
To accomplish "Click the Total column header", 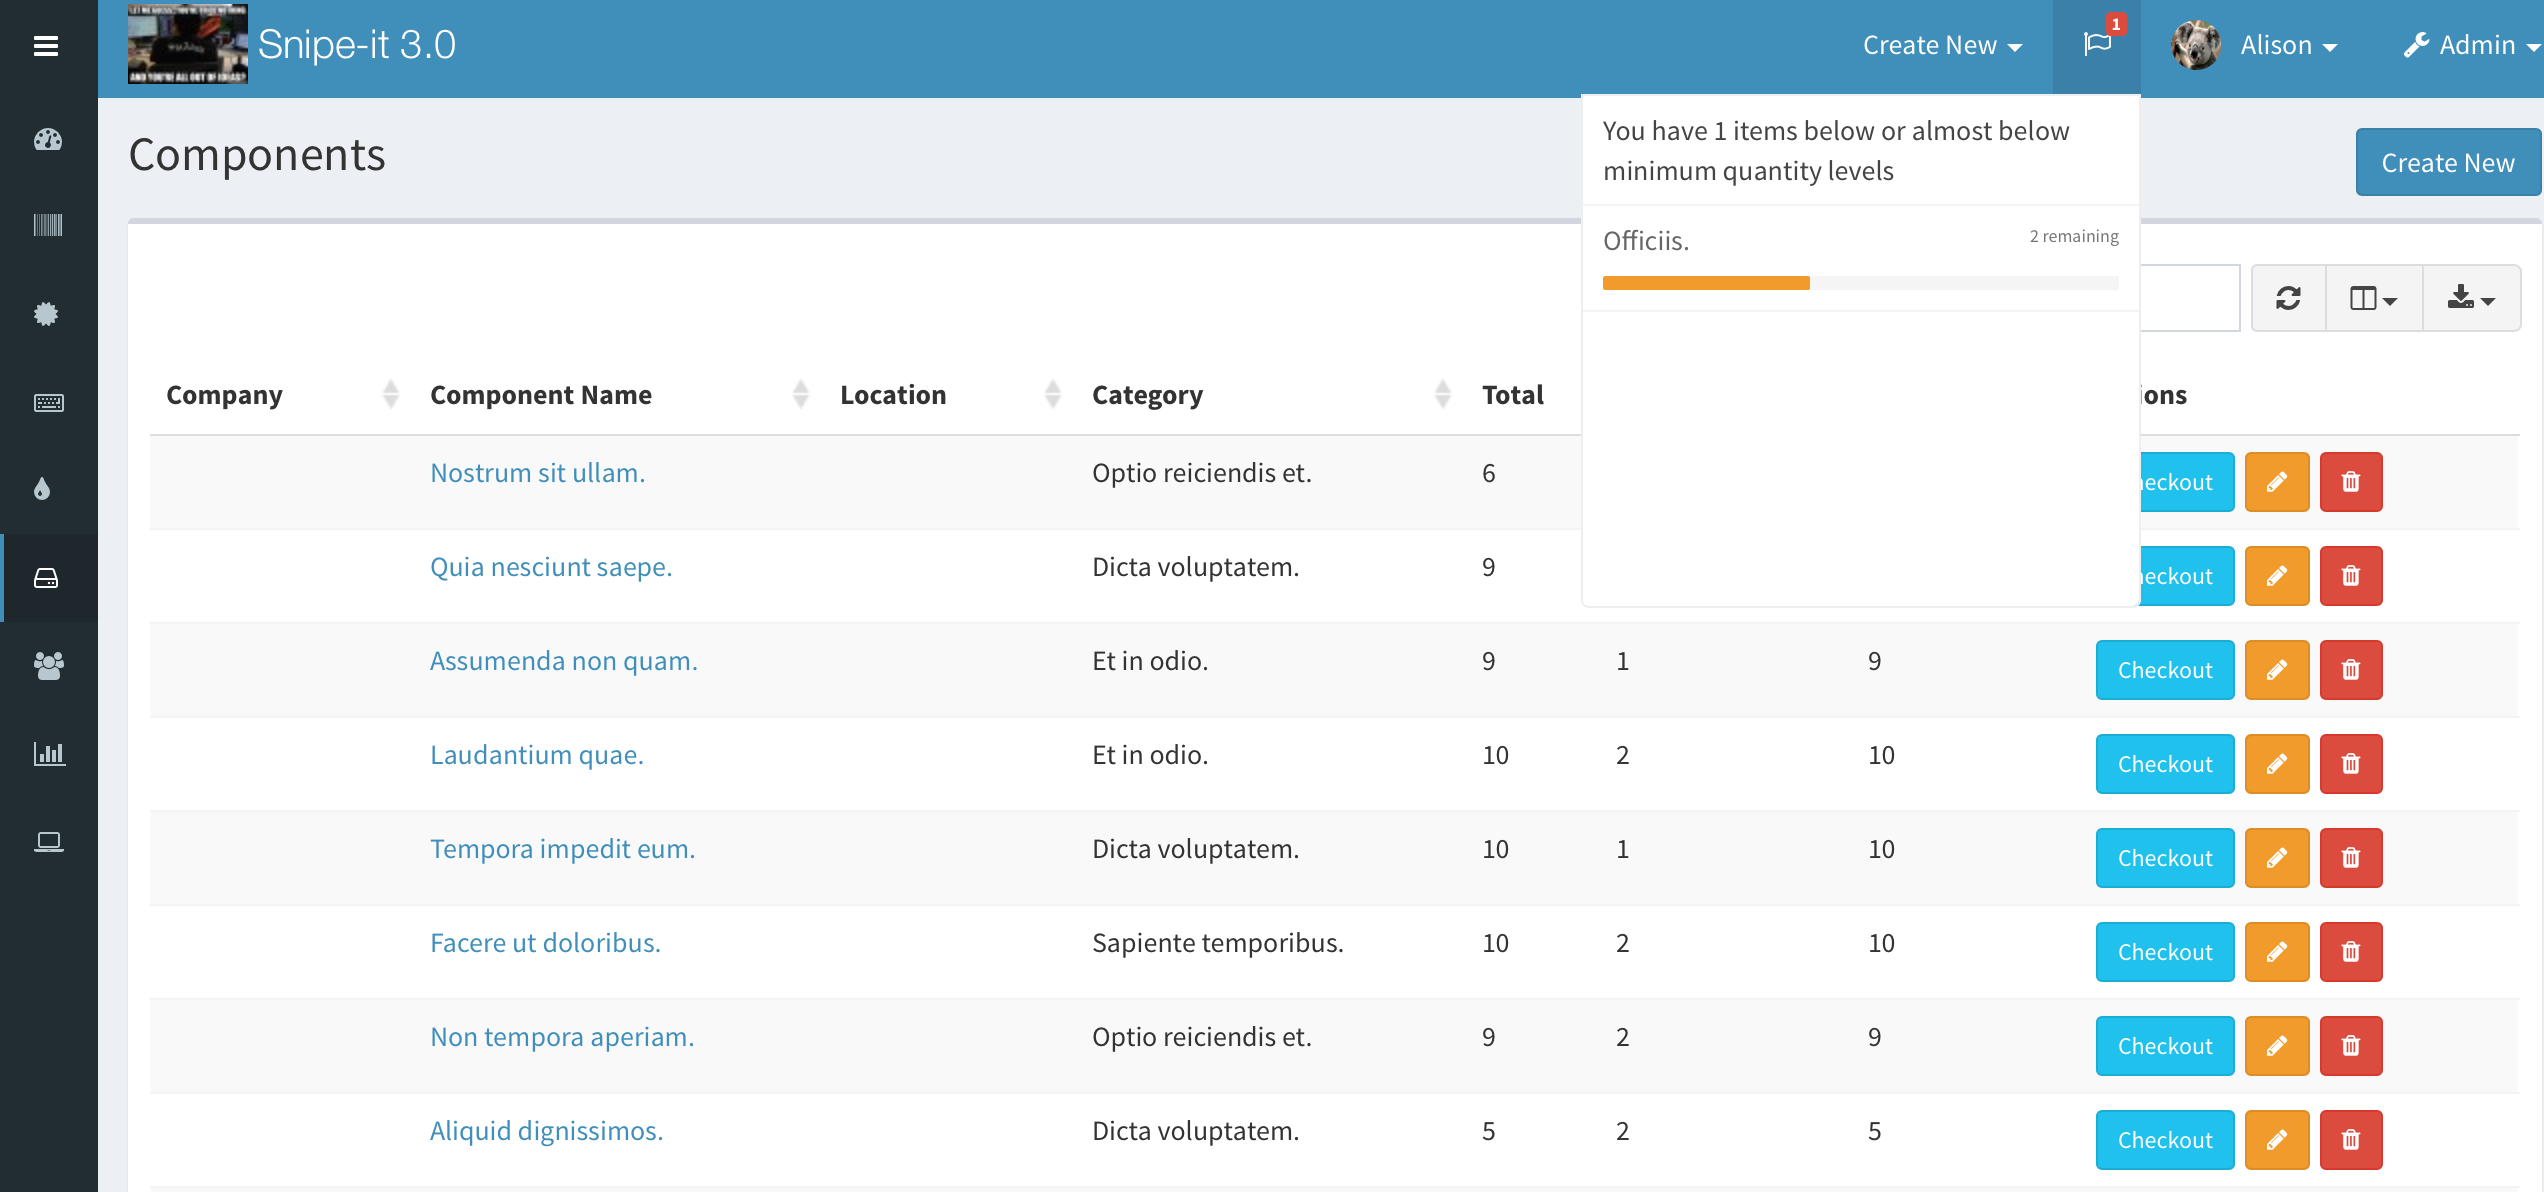I will tap(1512, 395).
